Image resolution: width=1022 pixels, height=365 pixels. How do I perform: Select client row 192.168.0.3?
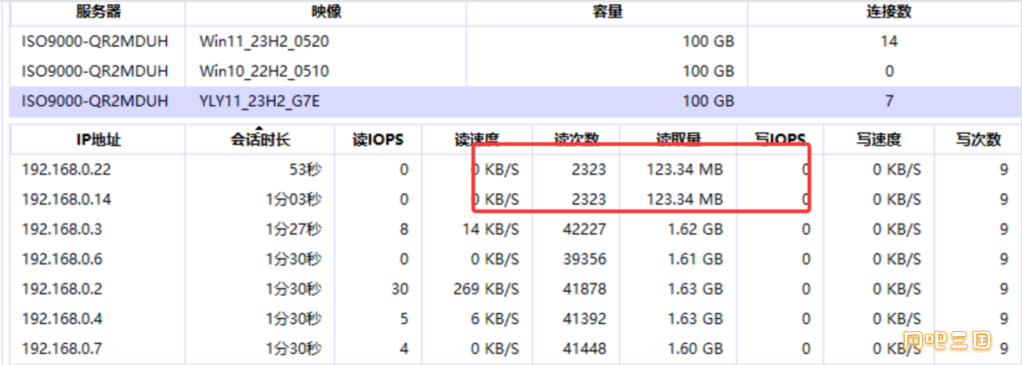(516, 229)
